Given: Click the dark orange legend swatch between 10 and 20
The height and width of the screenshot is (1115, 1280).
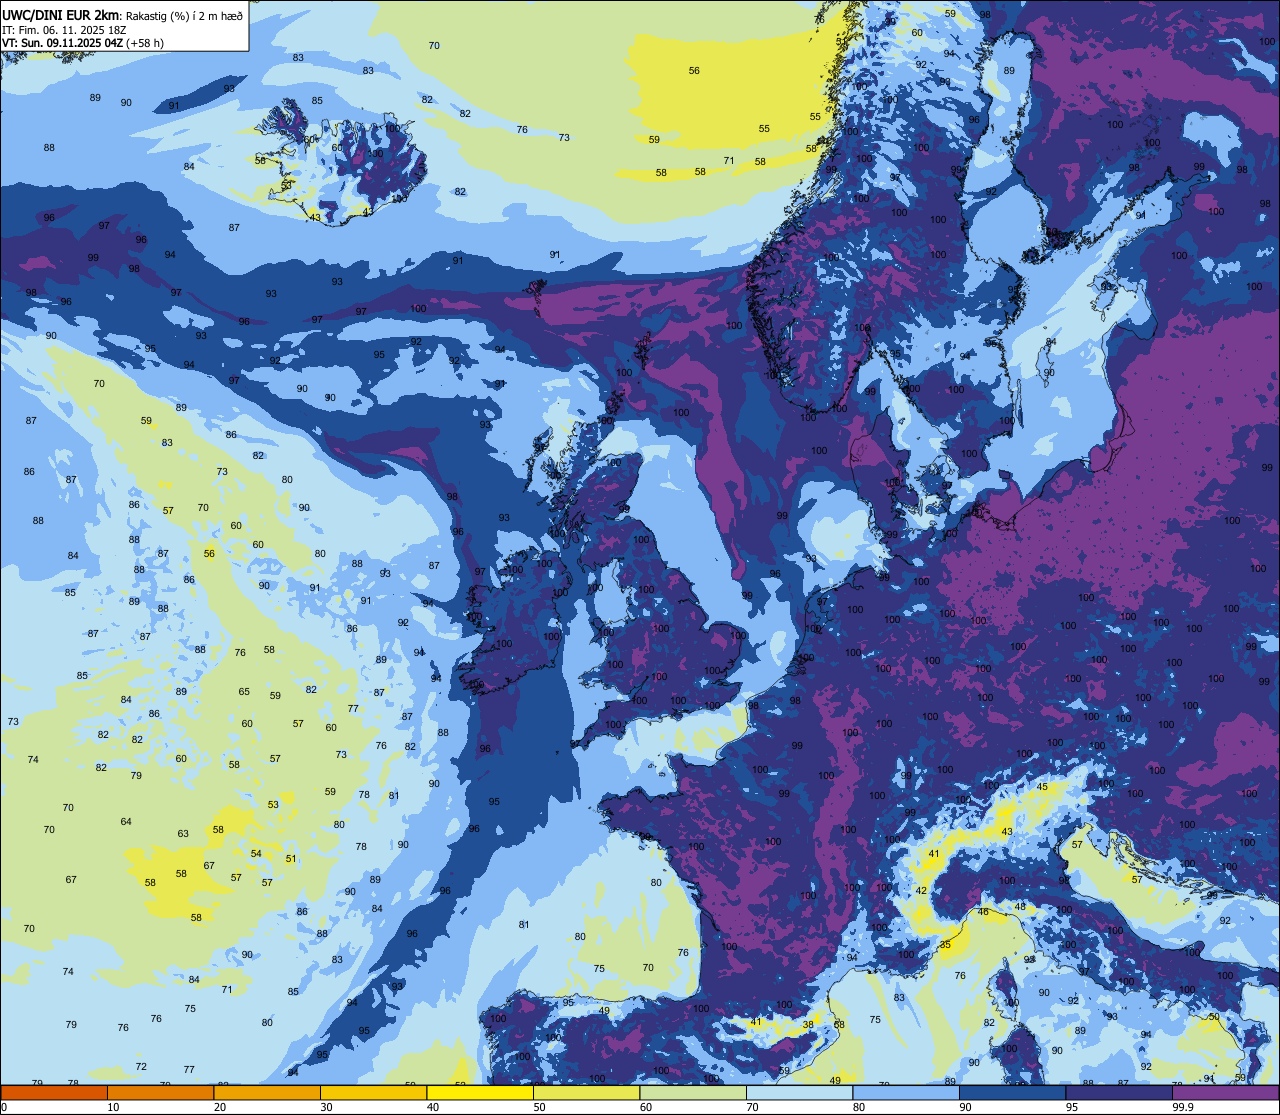Looking at the screenshot, I should (160, 1092).
